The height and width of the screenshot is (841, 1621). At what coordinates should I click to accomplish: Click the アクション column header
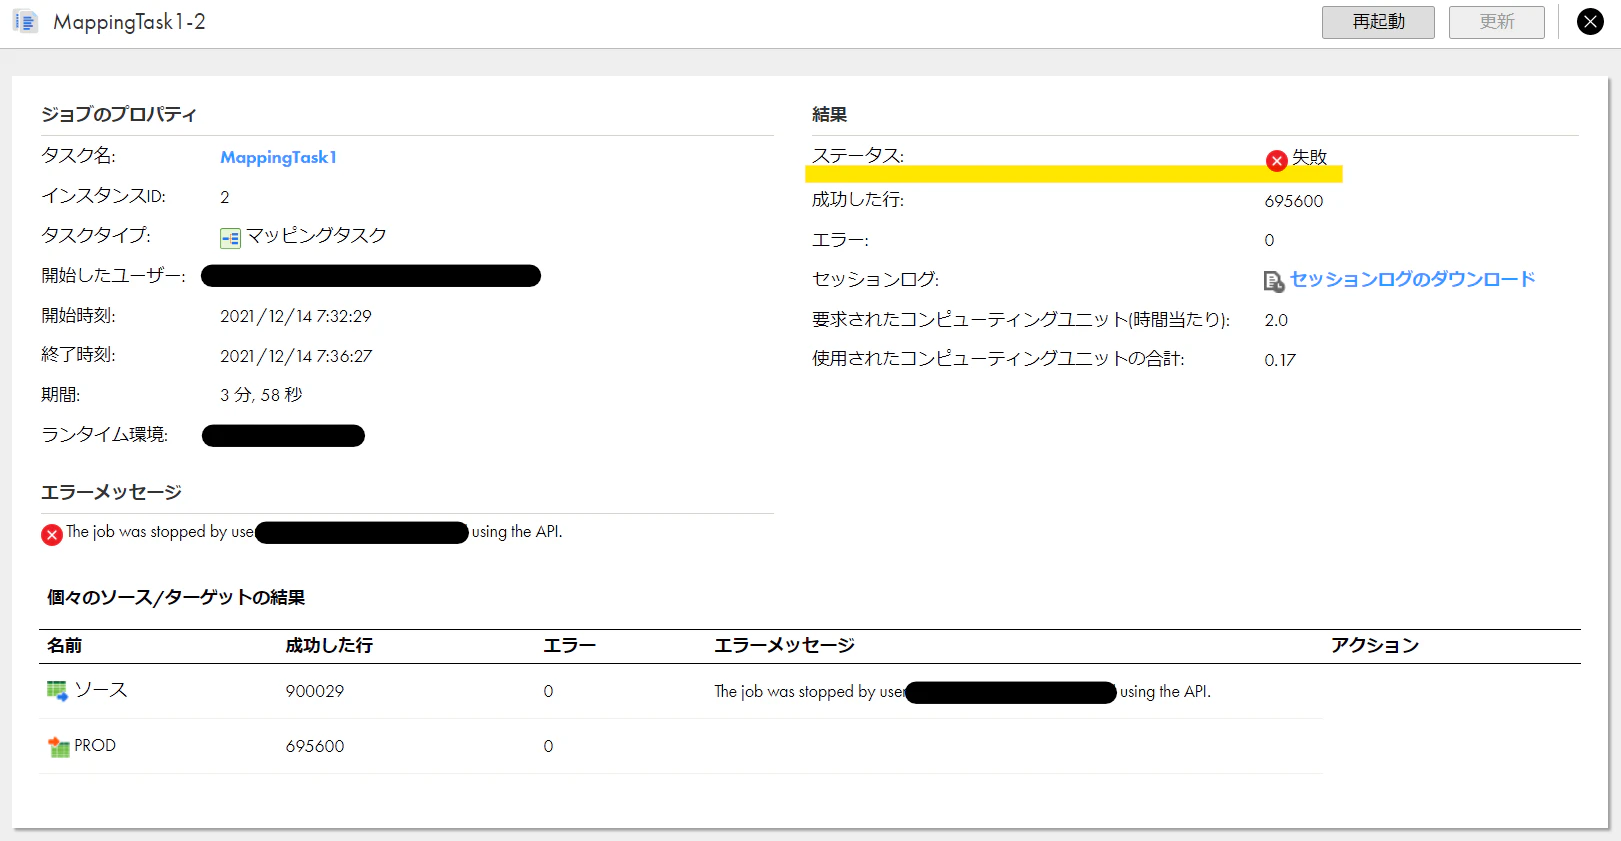point(1375,646)
